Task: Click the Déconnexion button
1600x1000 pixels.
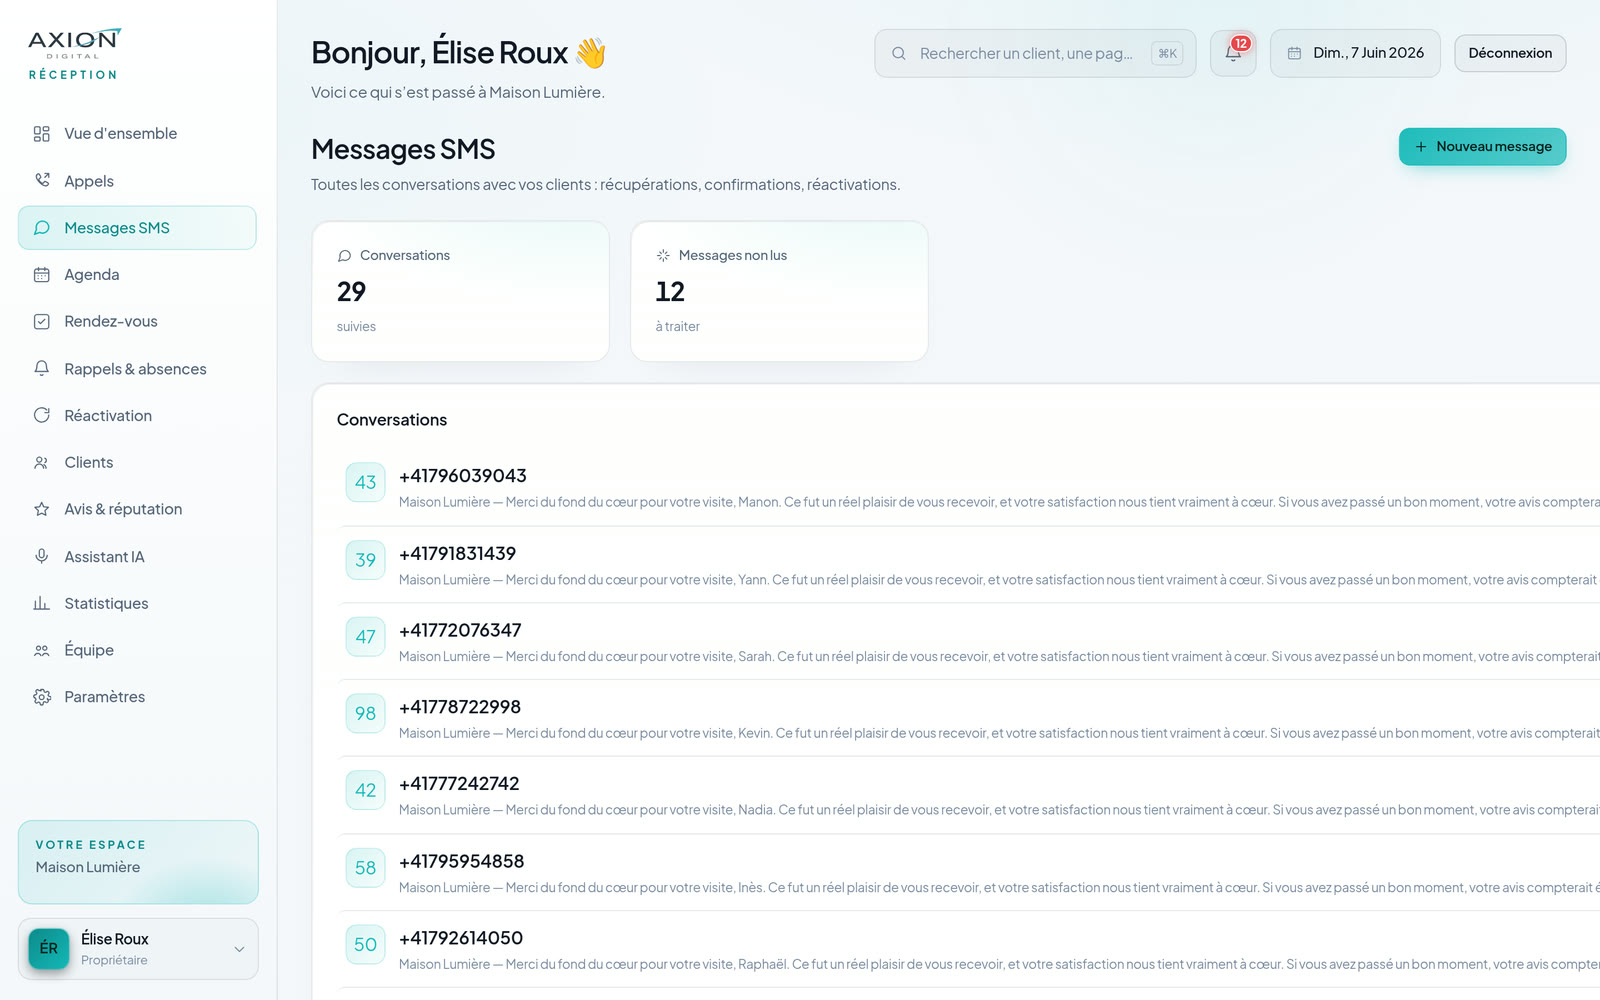Action: click(x=1510, y=53)
